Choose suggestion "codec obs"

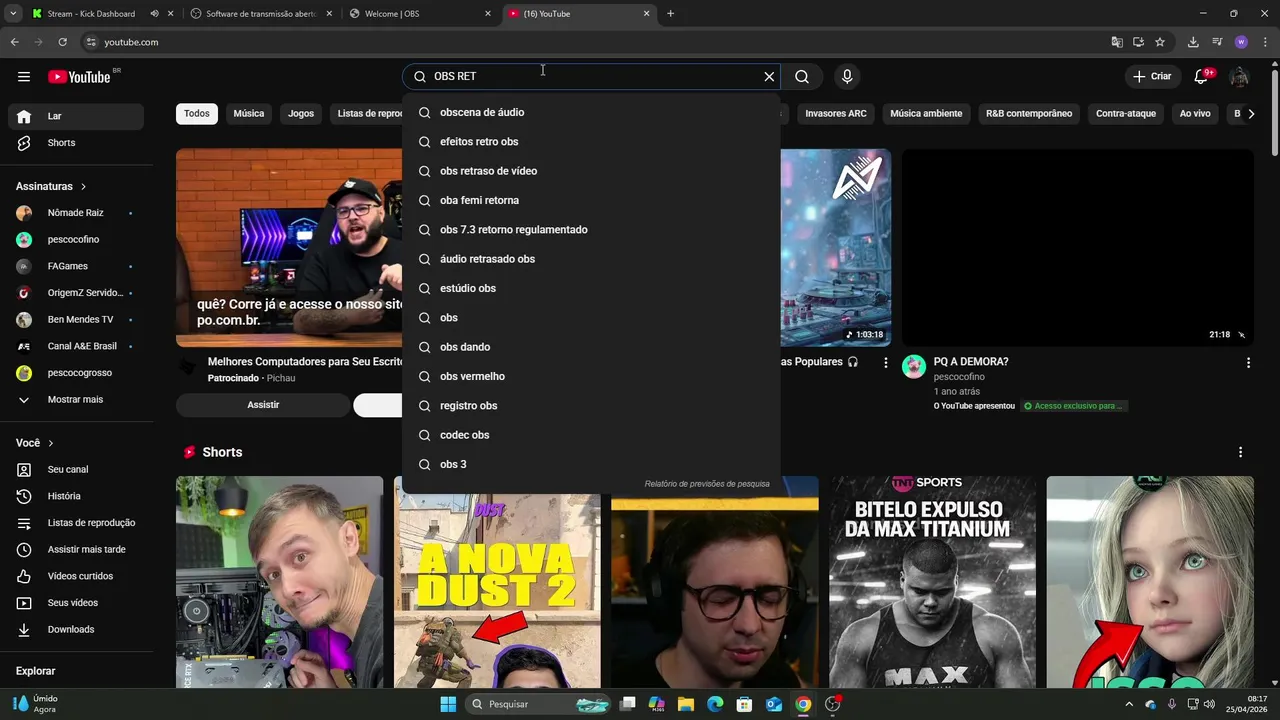pyautogui.click(x=591, y=435)
